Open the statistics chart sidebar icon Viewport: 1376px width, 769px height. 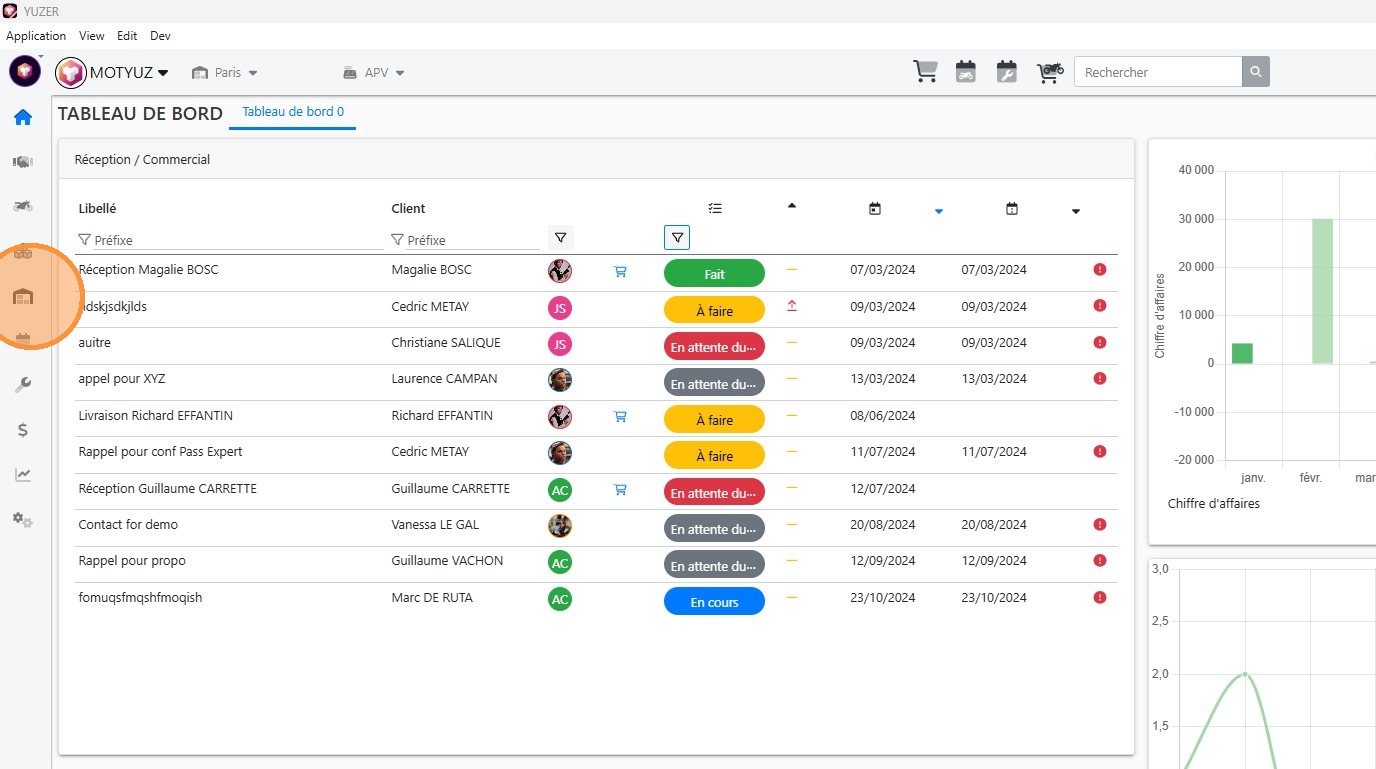pos(23,475)
